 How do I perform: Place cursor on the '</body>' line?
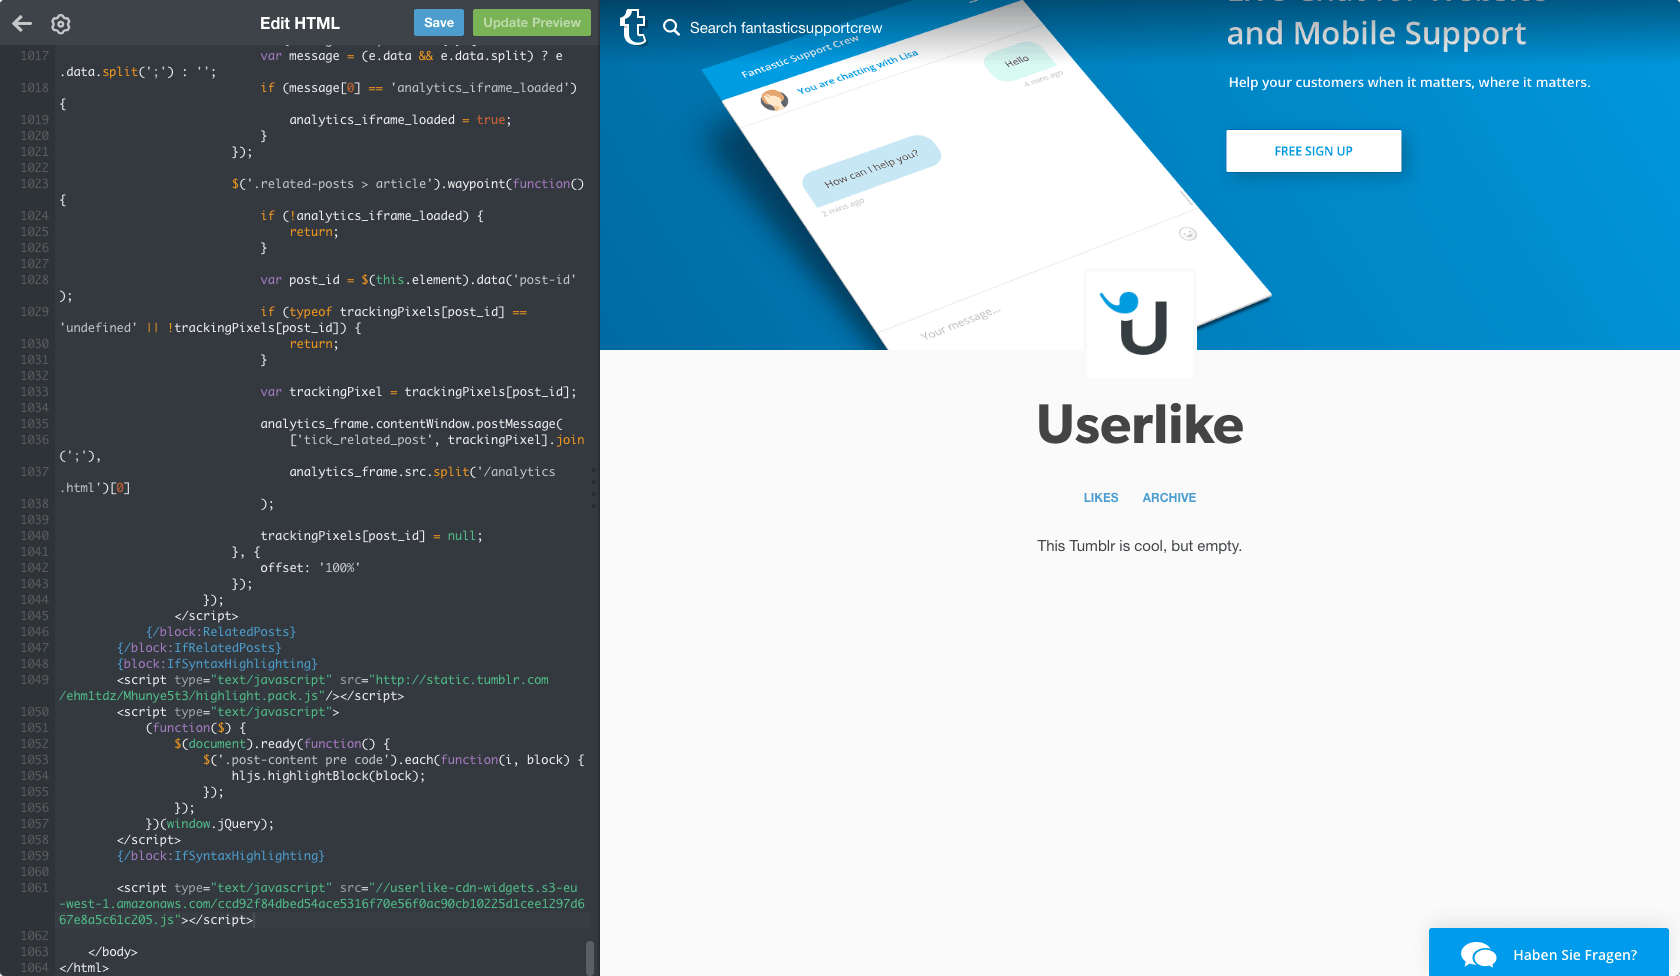[x=113, y=952]
